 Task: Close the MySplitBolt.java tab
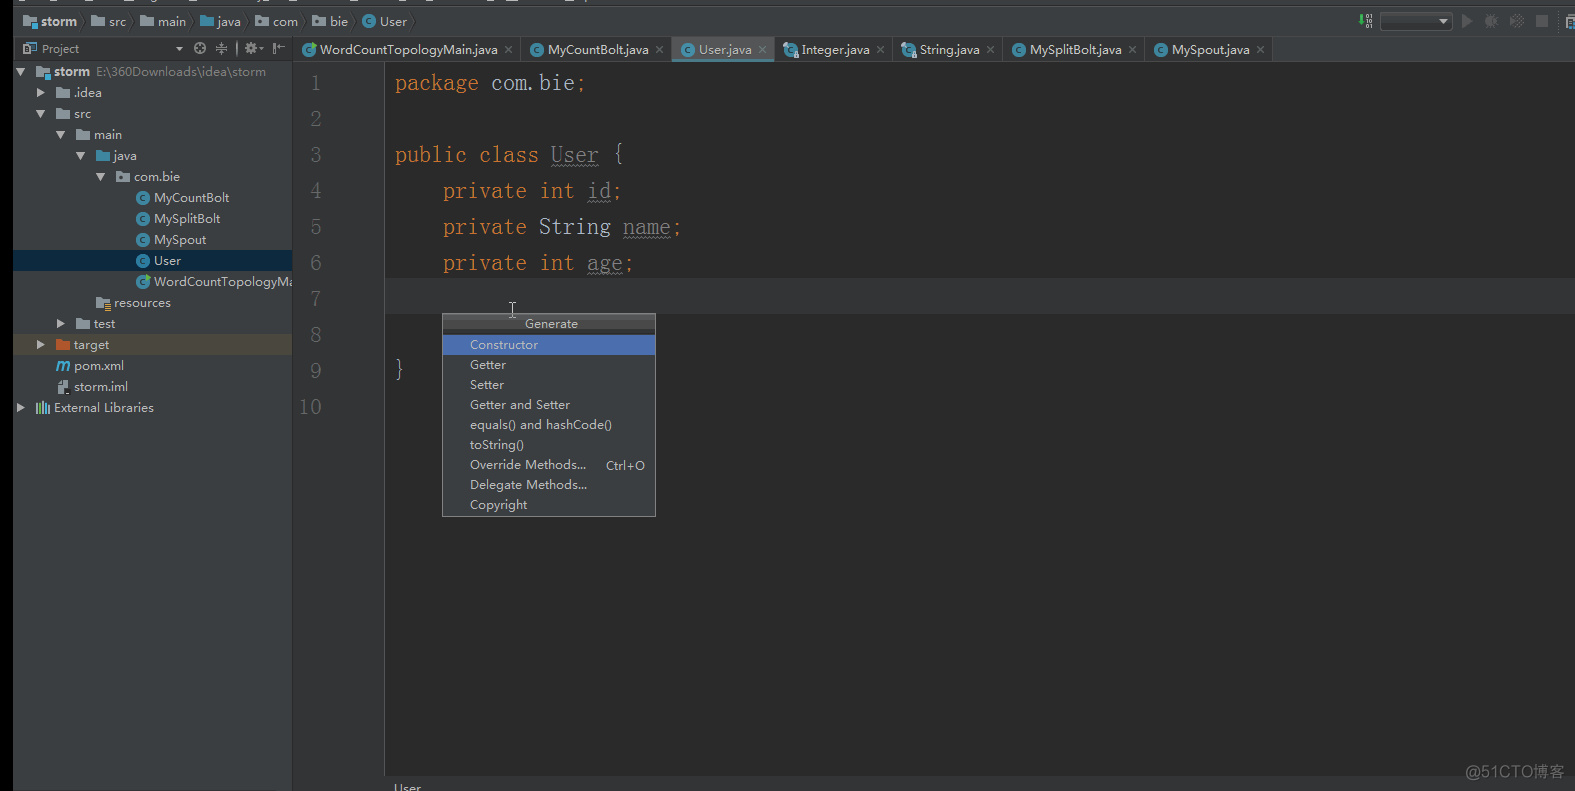click(1132, 49)
